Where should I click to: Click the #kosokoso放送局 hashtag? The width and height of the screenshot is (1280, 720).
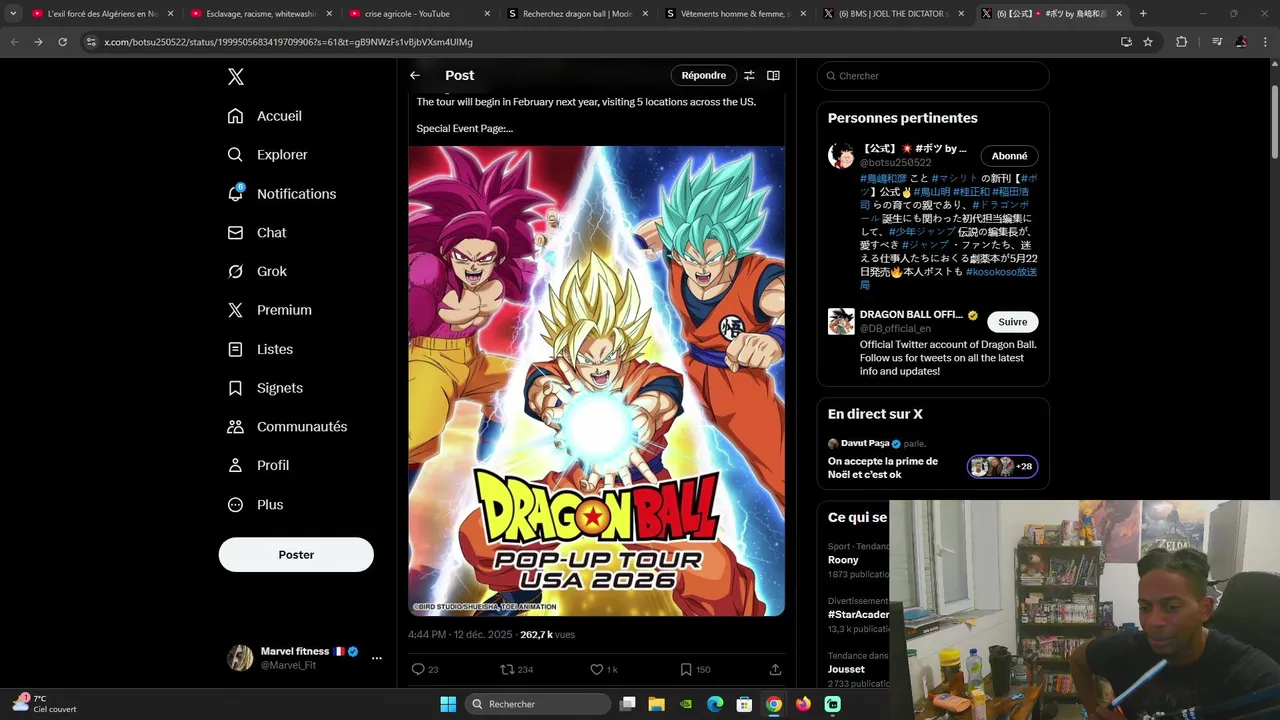[948, 278]
